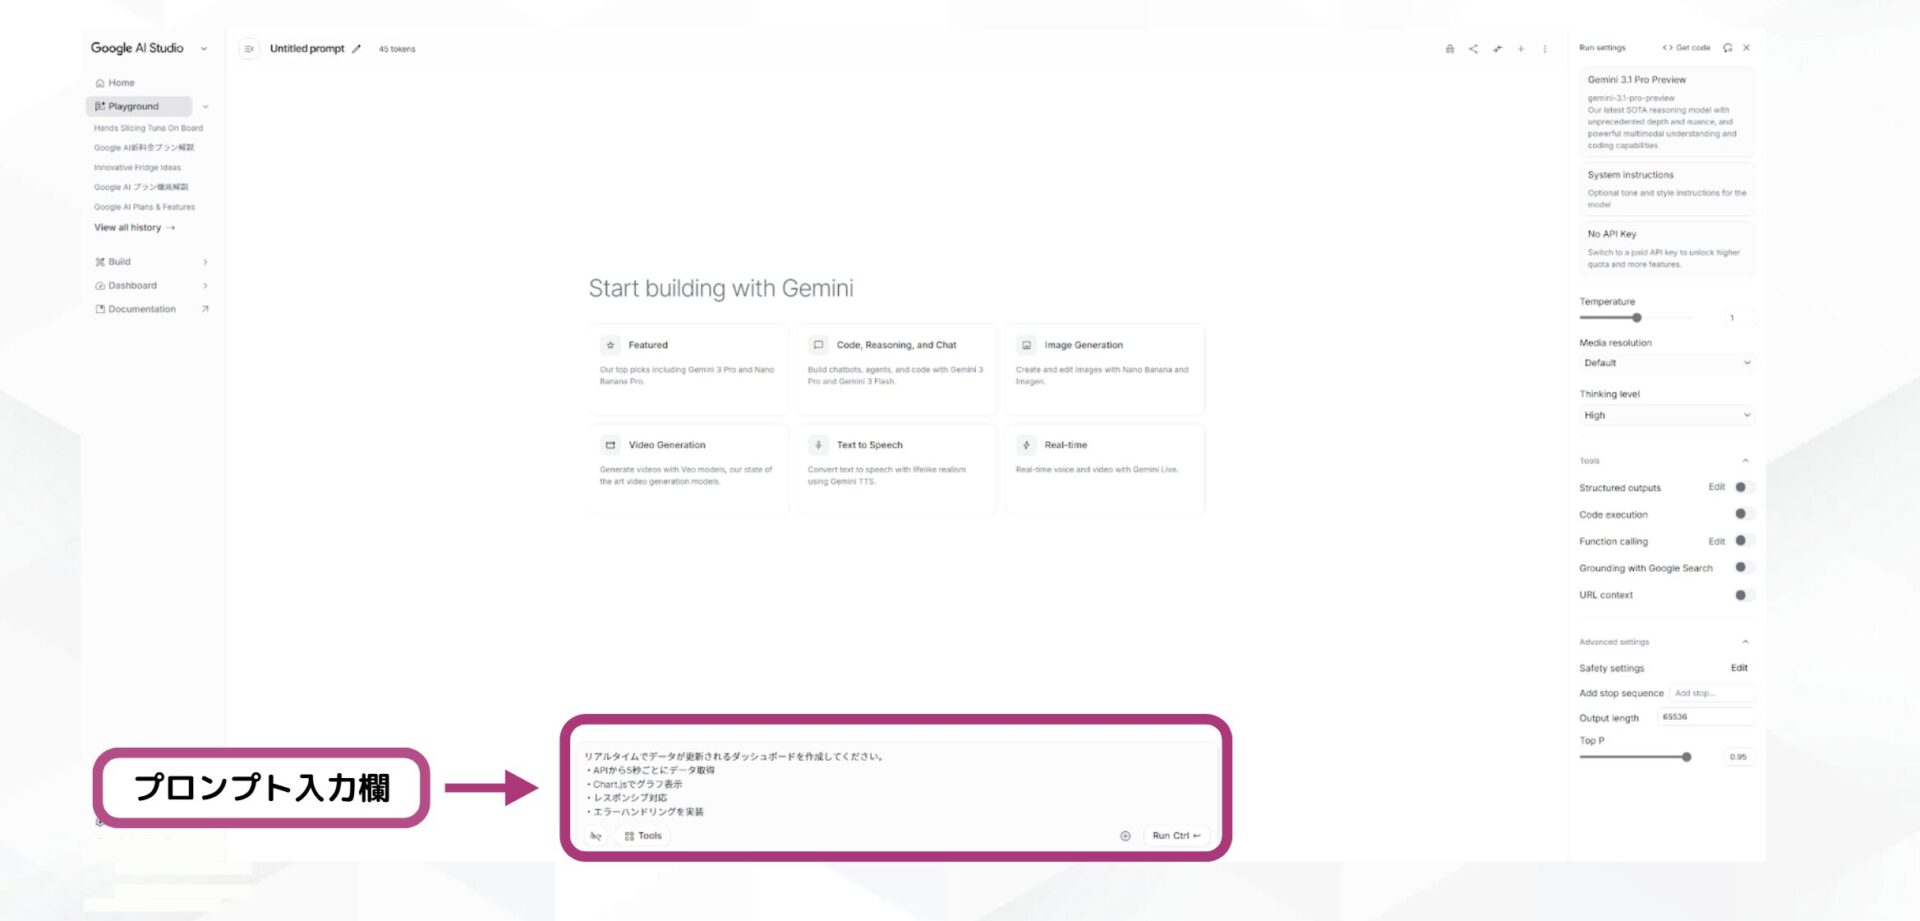1920x921 pixels.
Task: Click the pencil icon to rename Untitled prompt
Action: pyautogui.click(x=358, y=48)
